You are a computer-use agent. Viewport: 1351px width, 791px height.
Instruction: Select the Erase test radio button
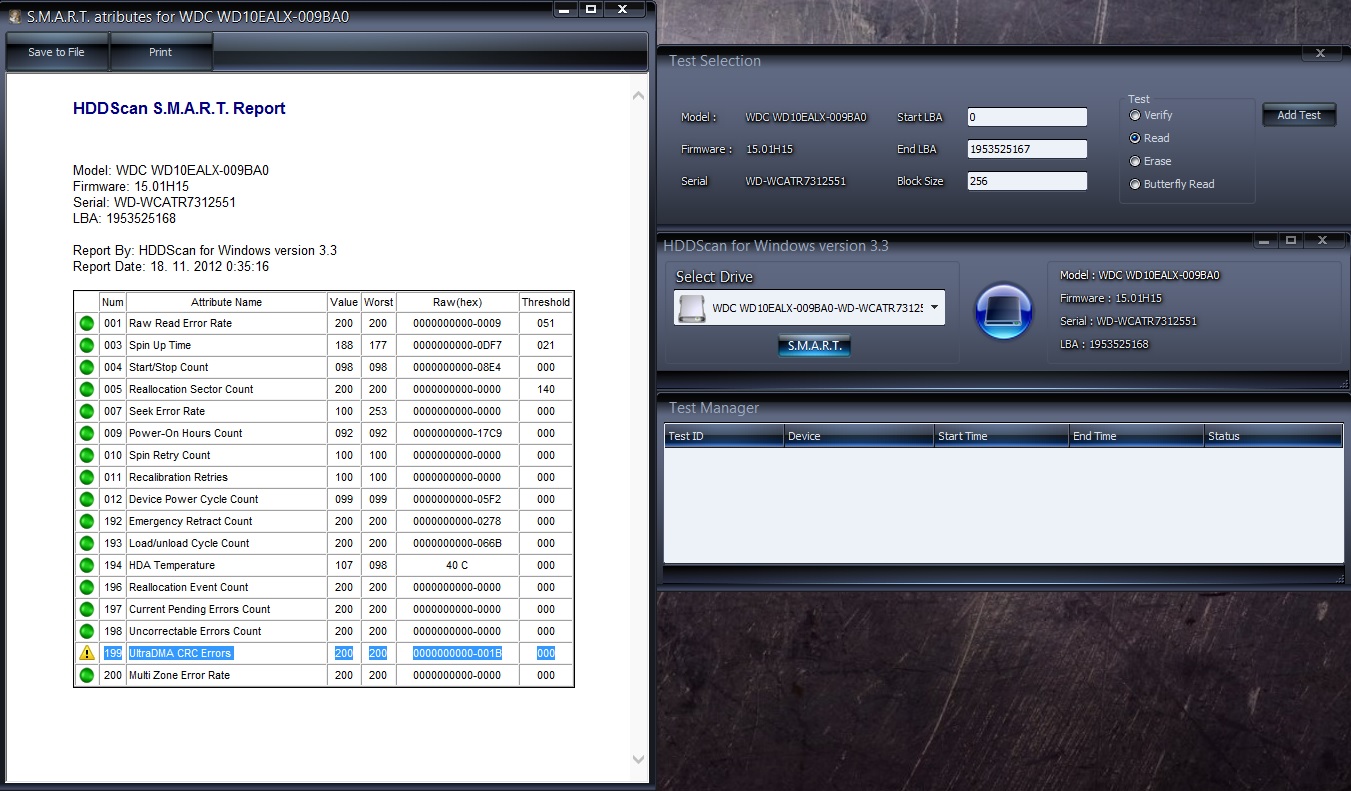coord(1135,161)
